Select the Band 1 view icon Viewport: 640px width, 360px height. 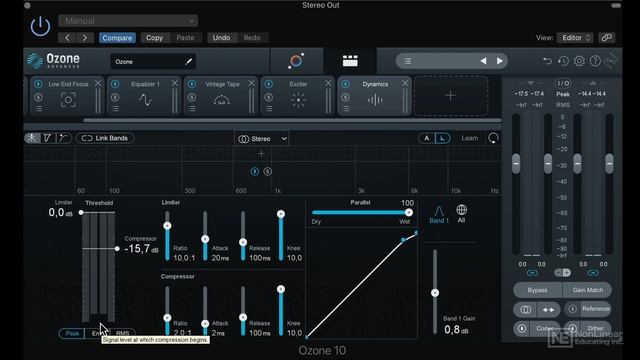click(x=439, y=215)
